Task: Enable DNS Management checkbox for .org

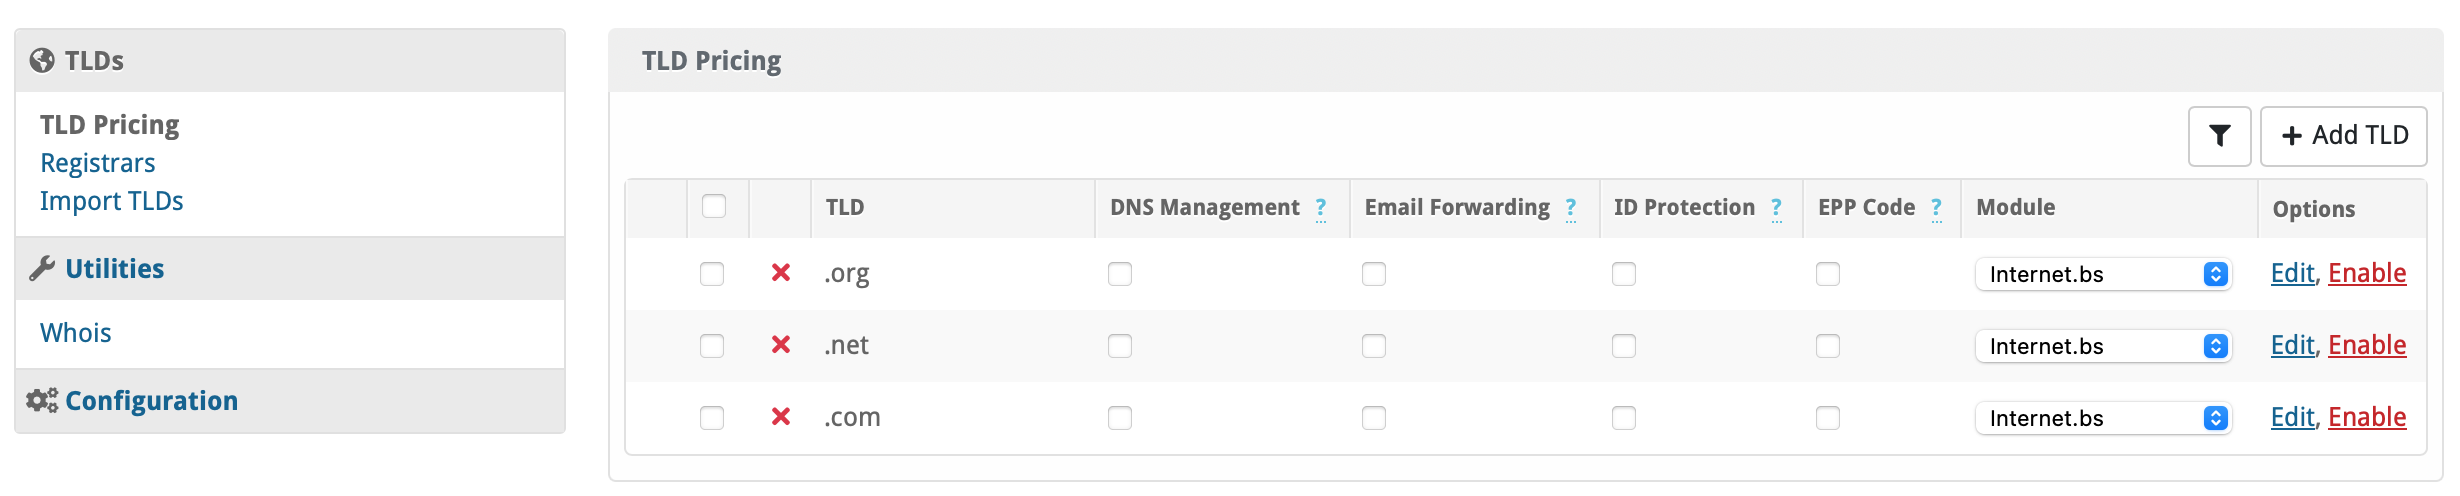Action: pyautogui.click(x=1120, y=274)
